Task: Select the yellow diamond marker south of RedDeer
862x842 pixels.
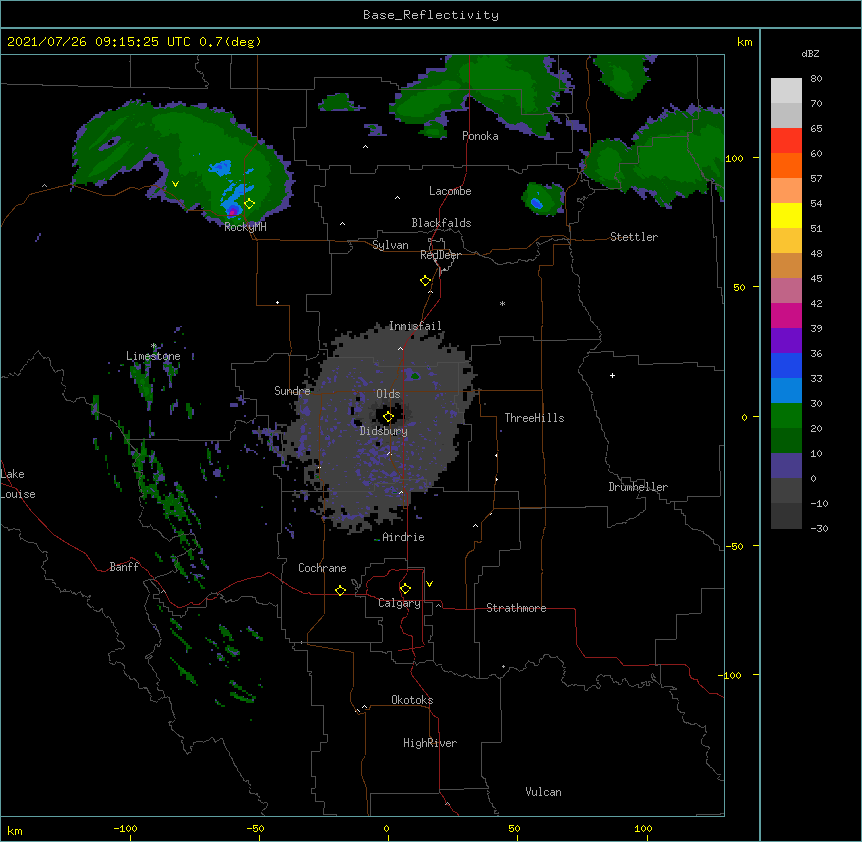Action: pyautogui.click(x=426, y=281)
